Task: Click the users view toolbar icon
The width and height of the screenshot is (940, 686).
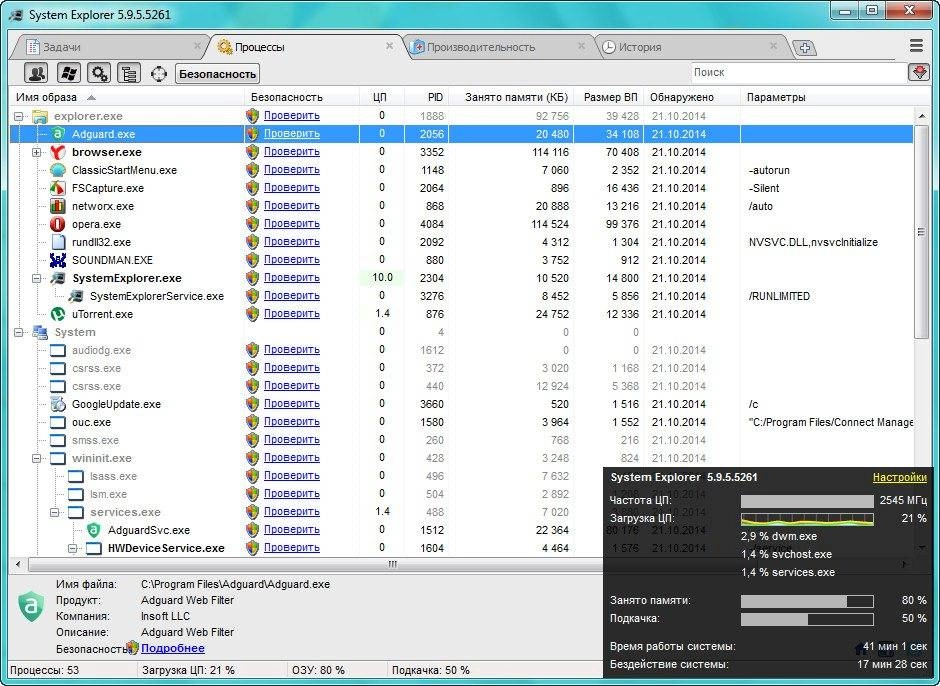Action: pos(37,74)
